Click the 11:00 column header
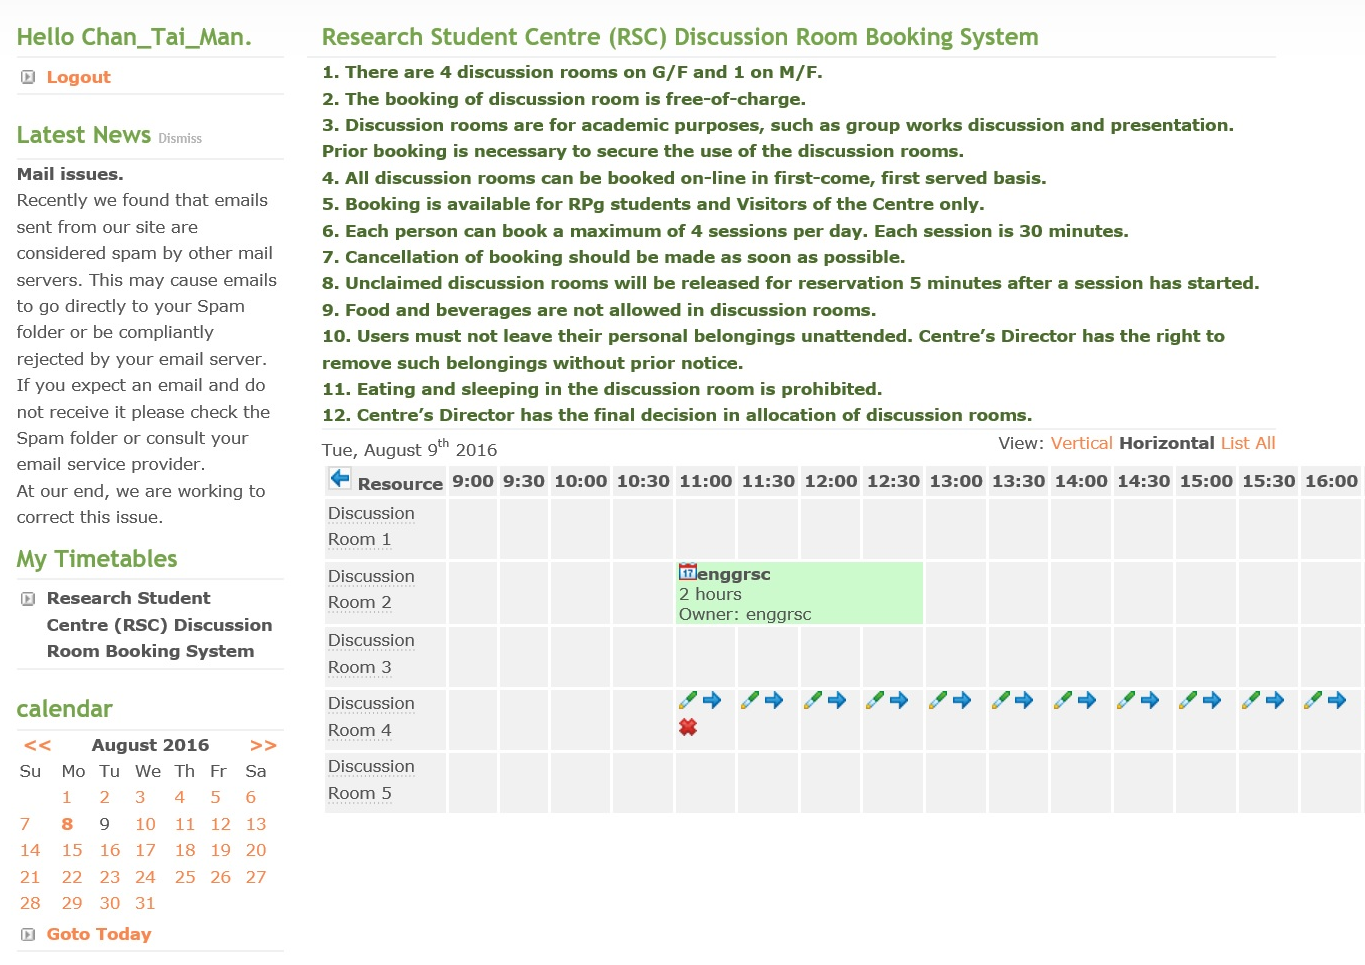 [706, 481]
